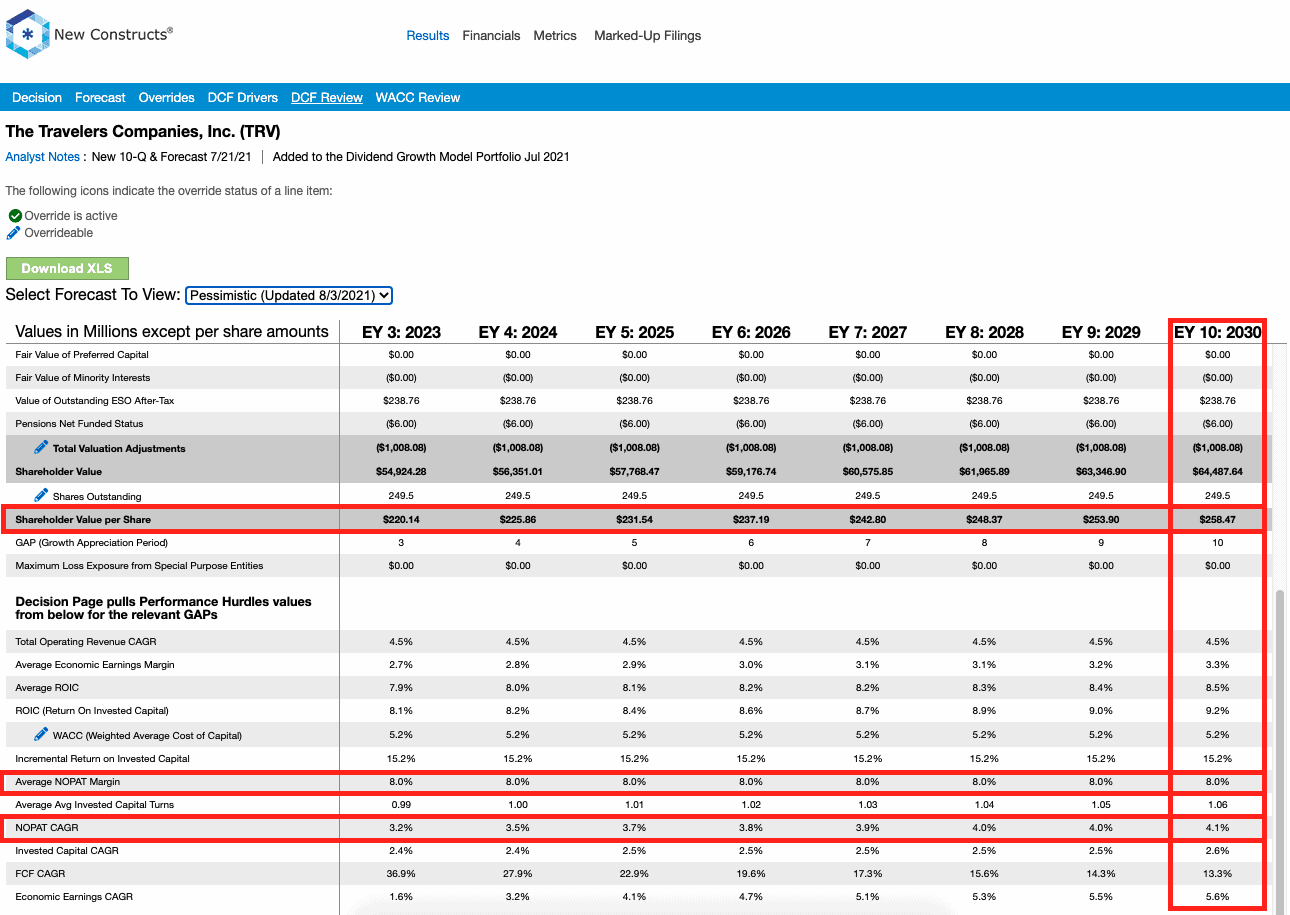The image size is (1290, 915).
Task: Click the EY 3: 2023 column header
Action: click(x=401, y=332)
